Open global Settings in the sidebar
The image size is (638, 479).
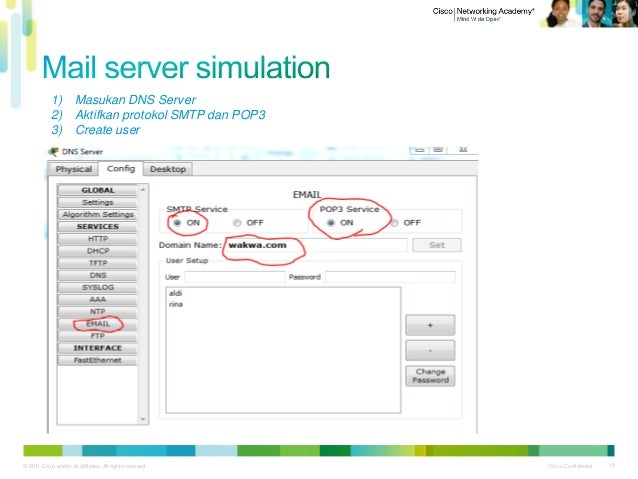point(98,202)
